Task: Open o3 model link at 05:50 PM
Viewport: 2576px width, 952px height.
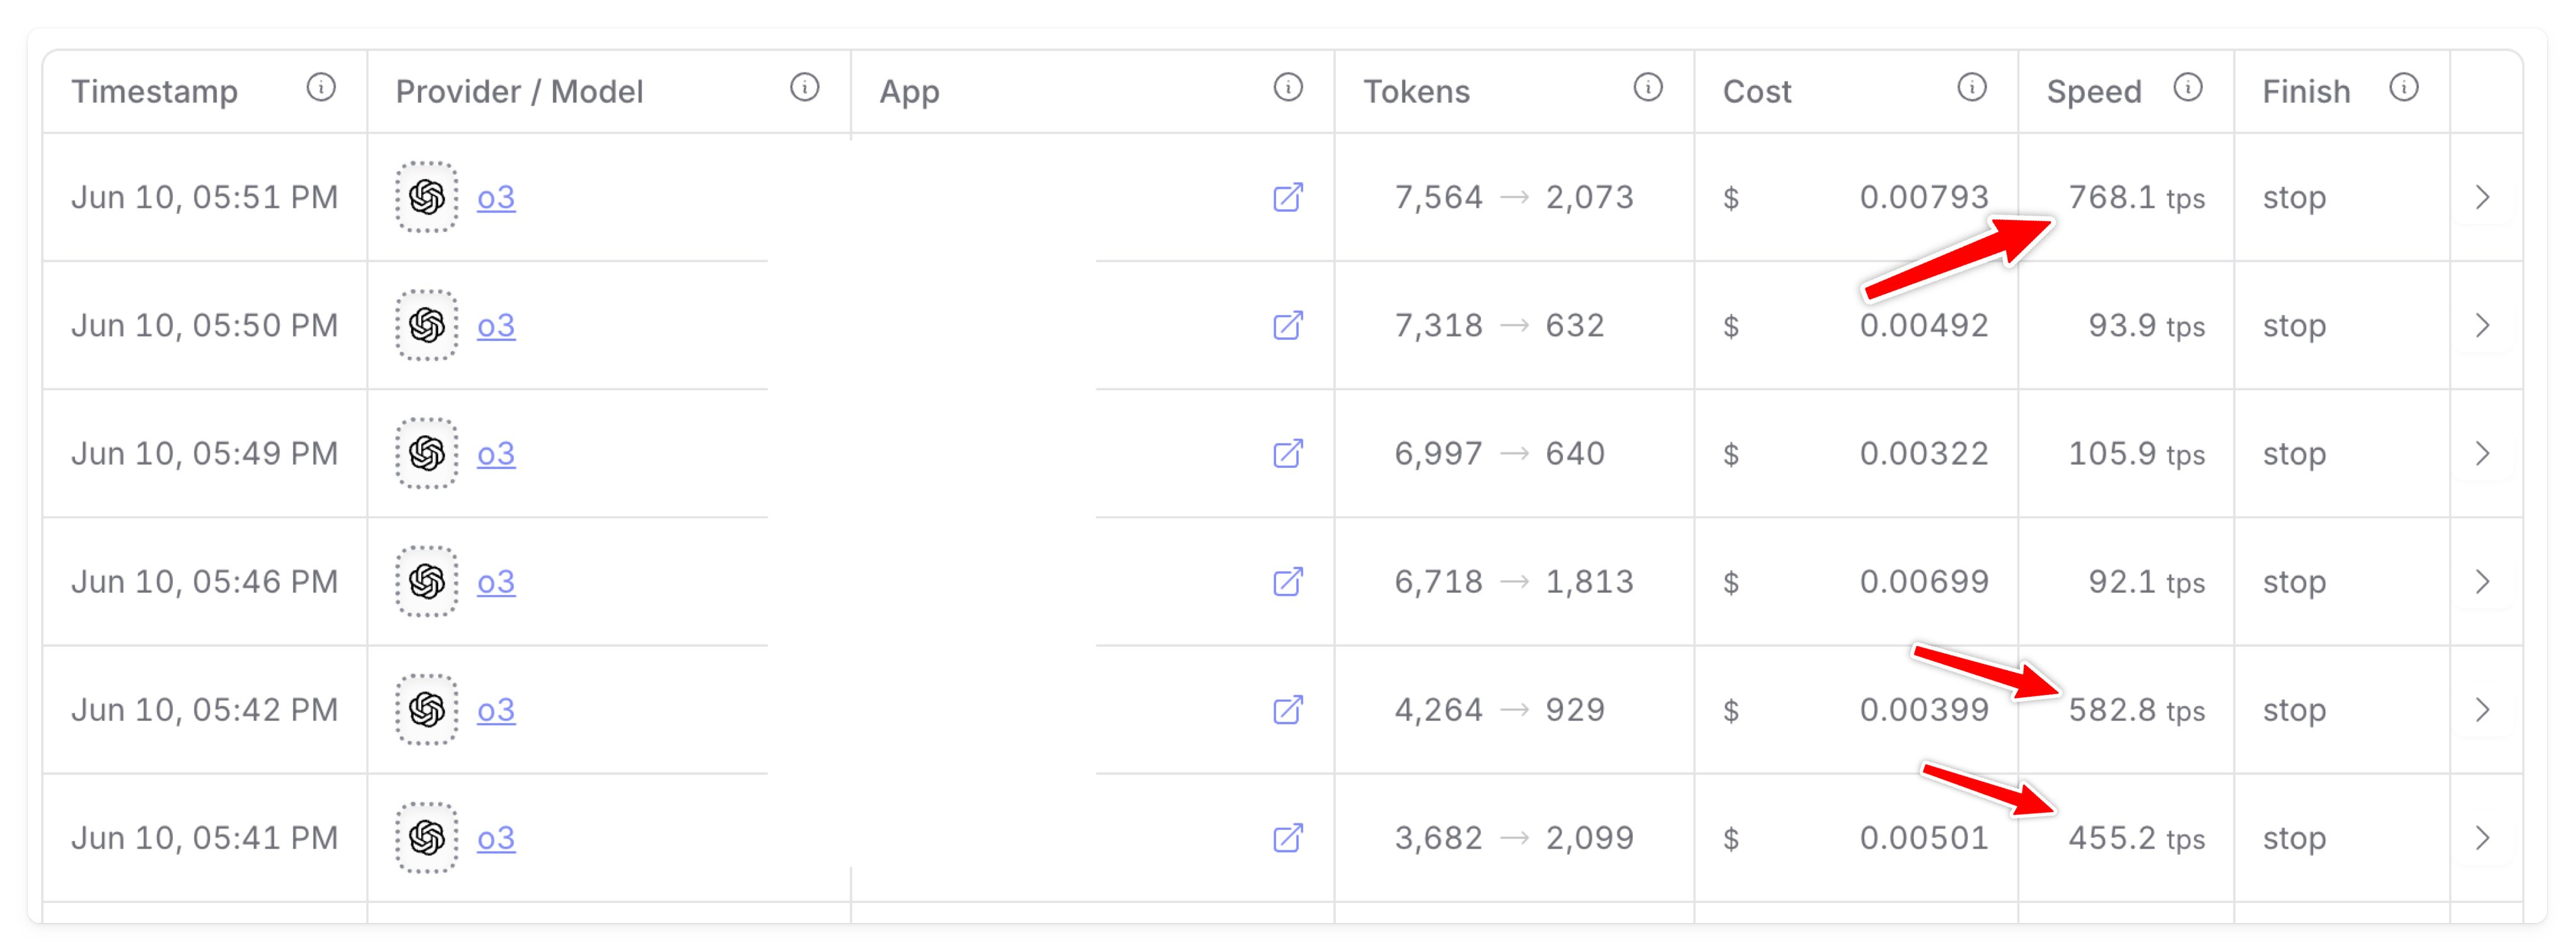Action: [496, 325]
